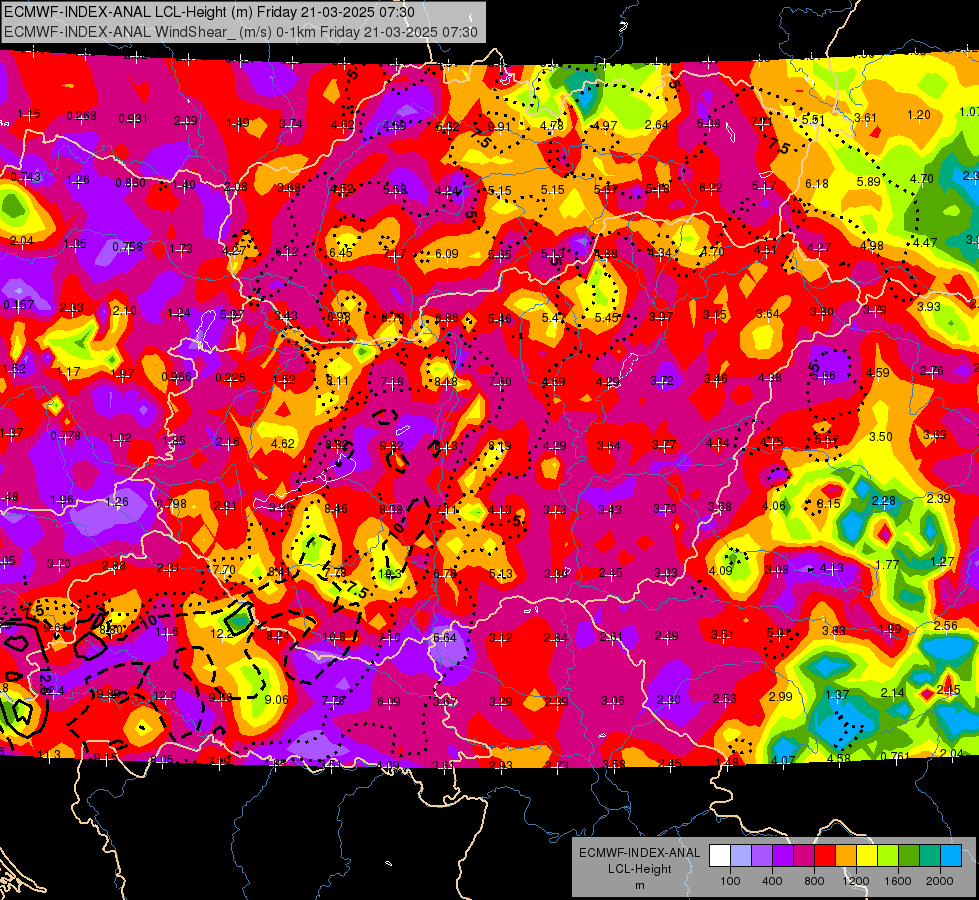The image size is (979, 900).
Task: Pick the orange legend color swatch
Action: [x=846, y=855]
